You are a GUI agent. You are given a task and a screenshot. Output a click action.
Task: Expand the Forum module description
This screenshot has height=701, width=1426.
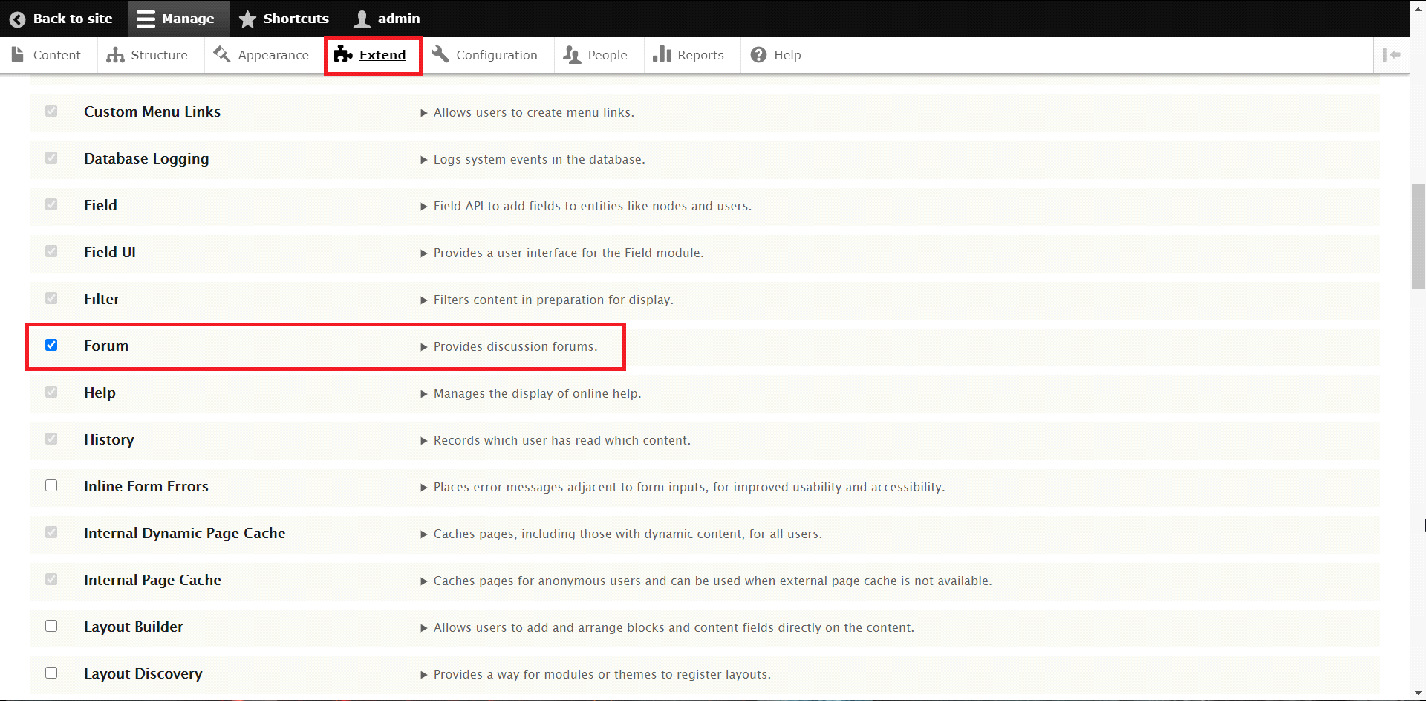pyautogui.click(x=424, y=347)
